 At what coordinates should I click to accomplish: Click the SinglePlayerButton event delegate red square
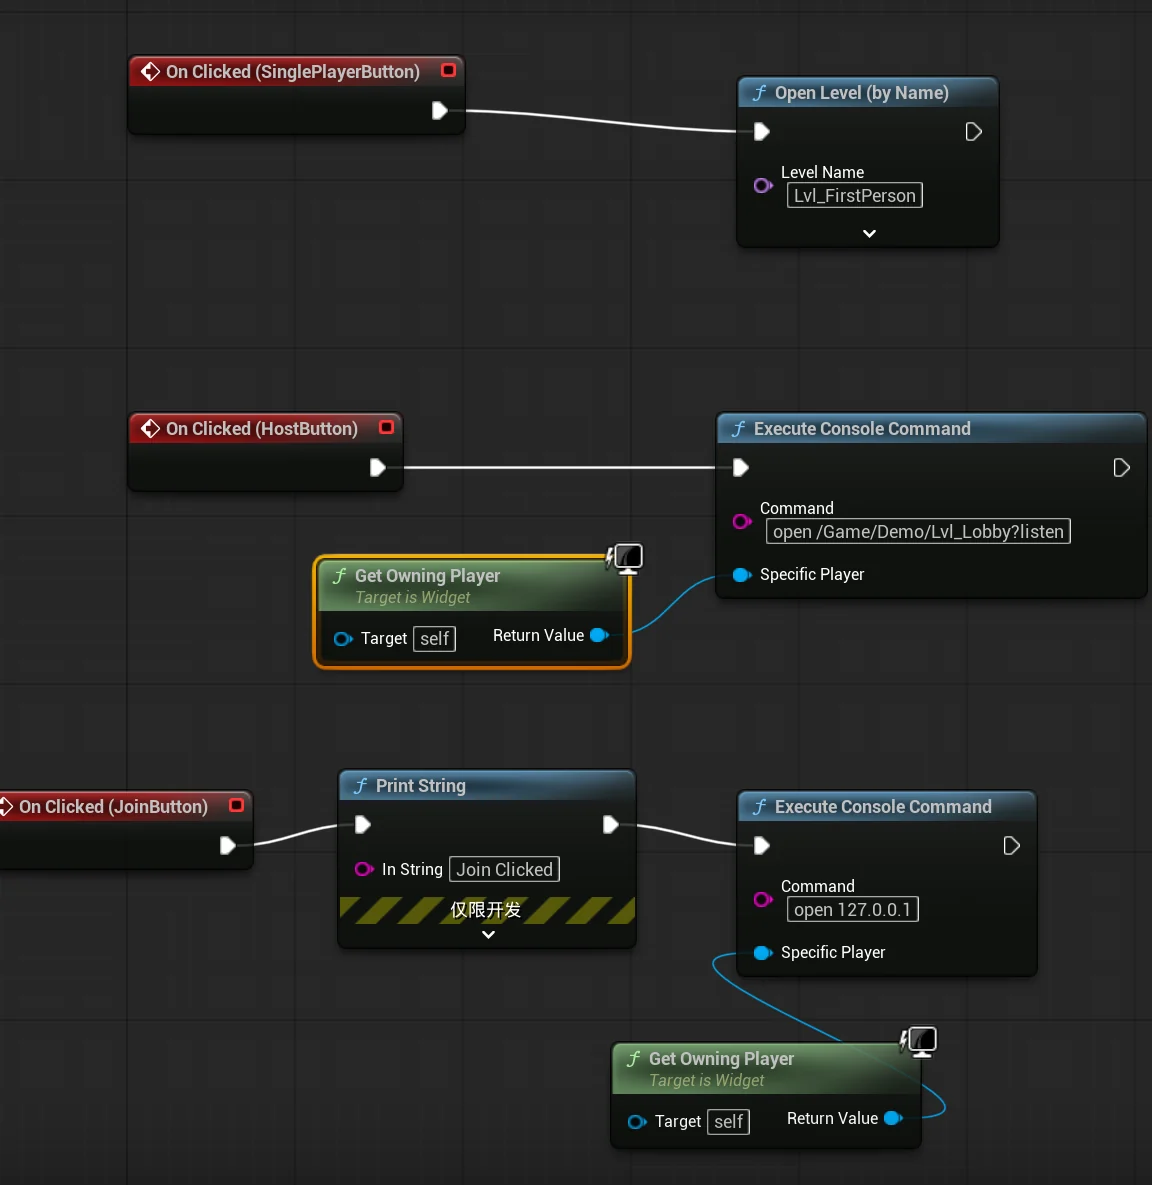(448, 70)
